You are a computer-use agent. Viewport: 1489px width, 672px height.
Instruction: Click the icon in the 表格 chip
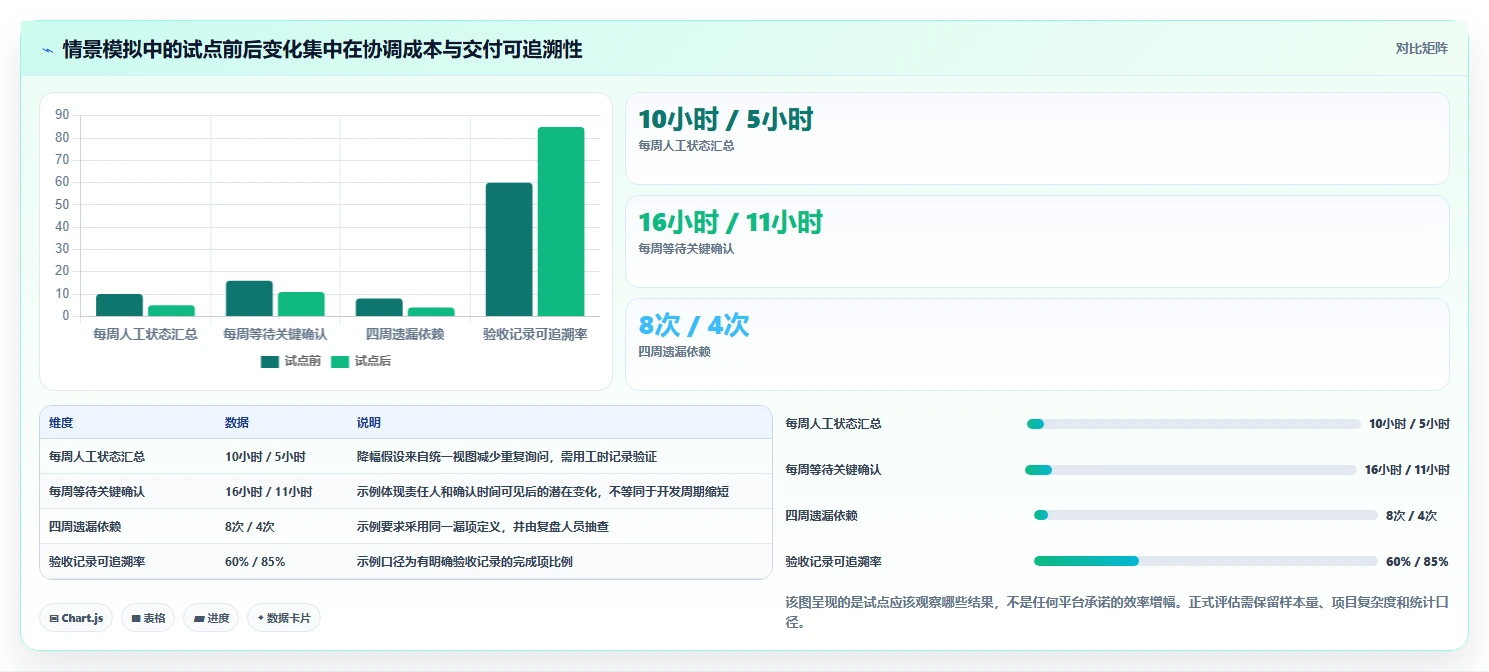tap(135, 619)
